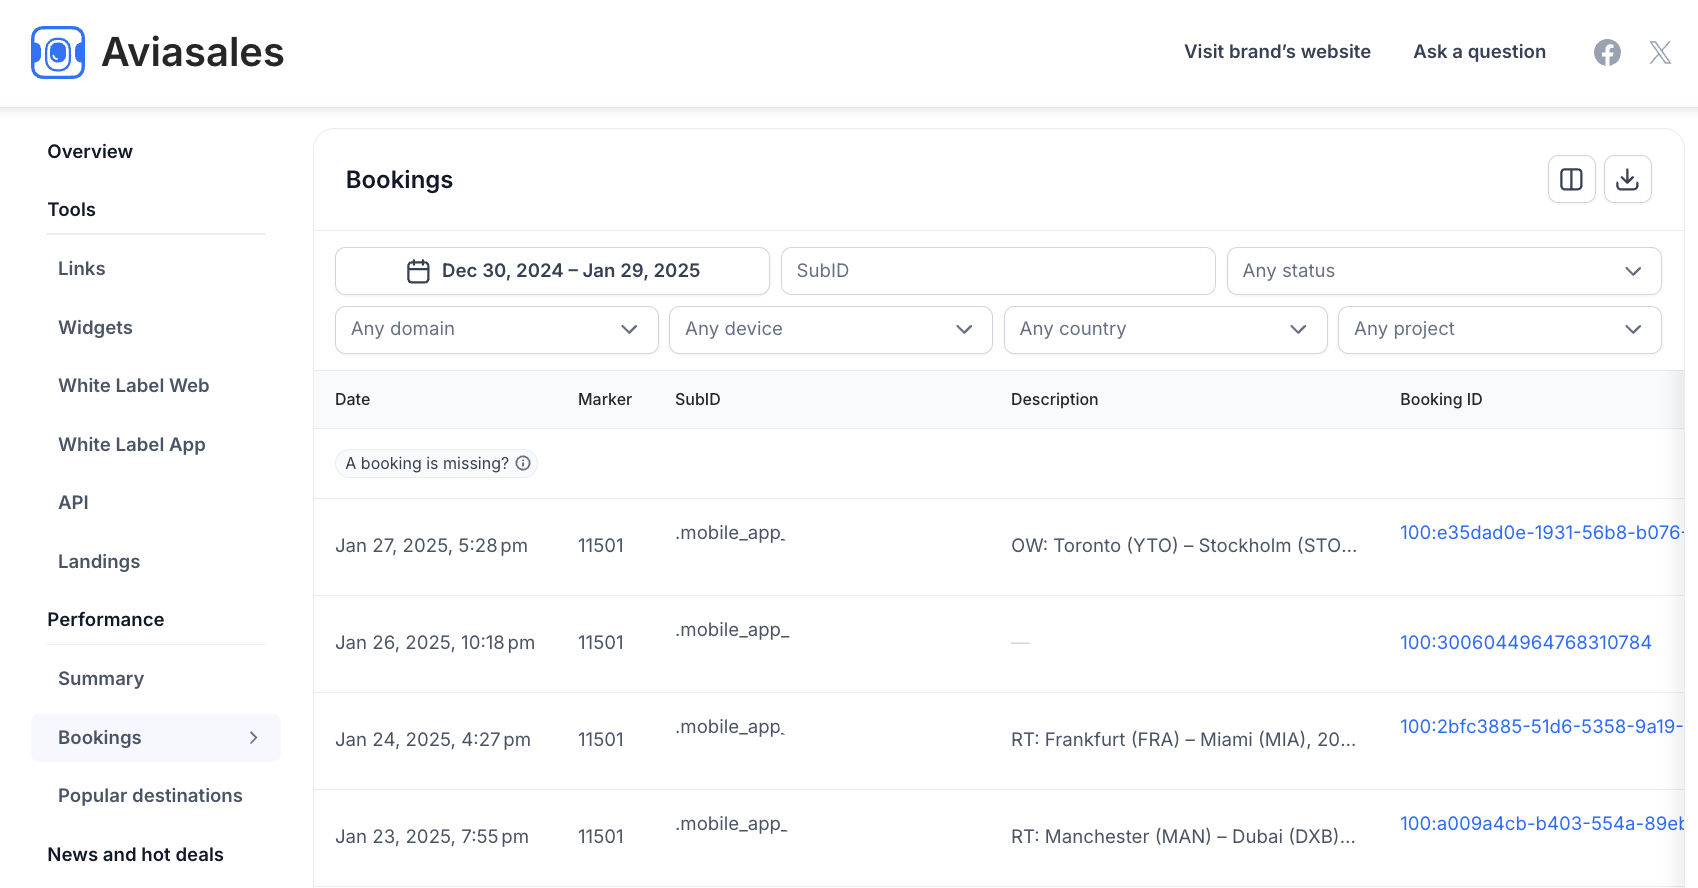The width and height of the screenshot is (1698, 888).
Task: Open API in sidebar
Action: coord(73,502)
